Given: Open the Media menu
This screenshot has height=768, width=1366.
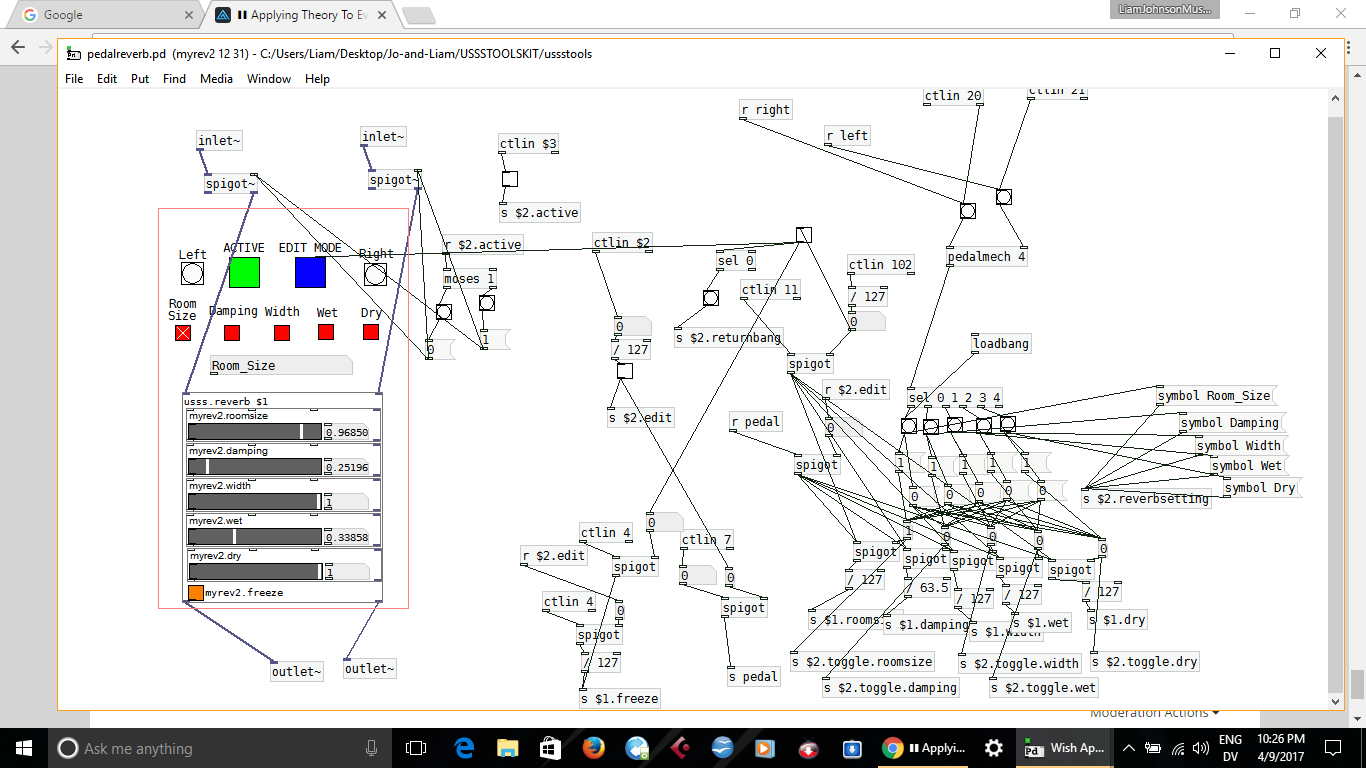Looking at the screenshot, I should click(216, 79).
